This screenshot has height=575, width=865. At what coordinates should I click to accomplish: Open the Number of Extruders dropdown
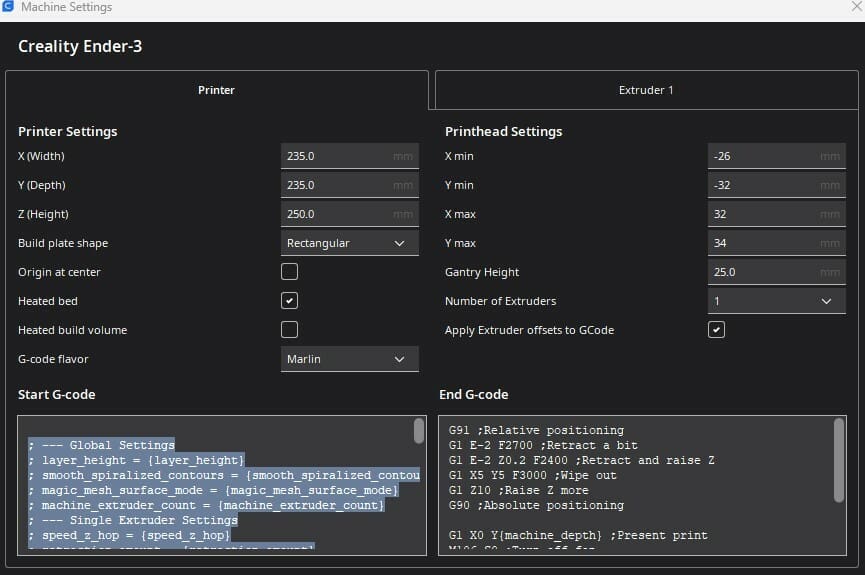point(777,301)
